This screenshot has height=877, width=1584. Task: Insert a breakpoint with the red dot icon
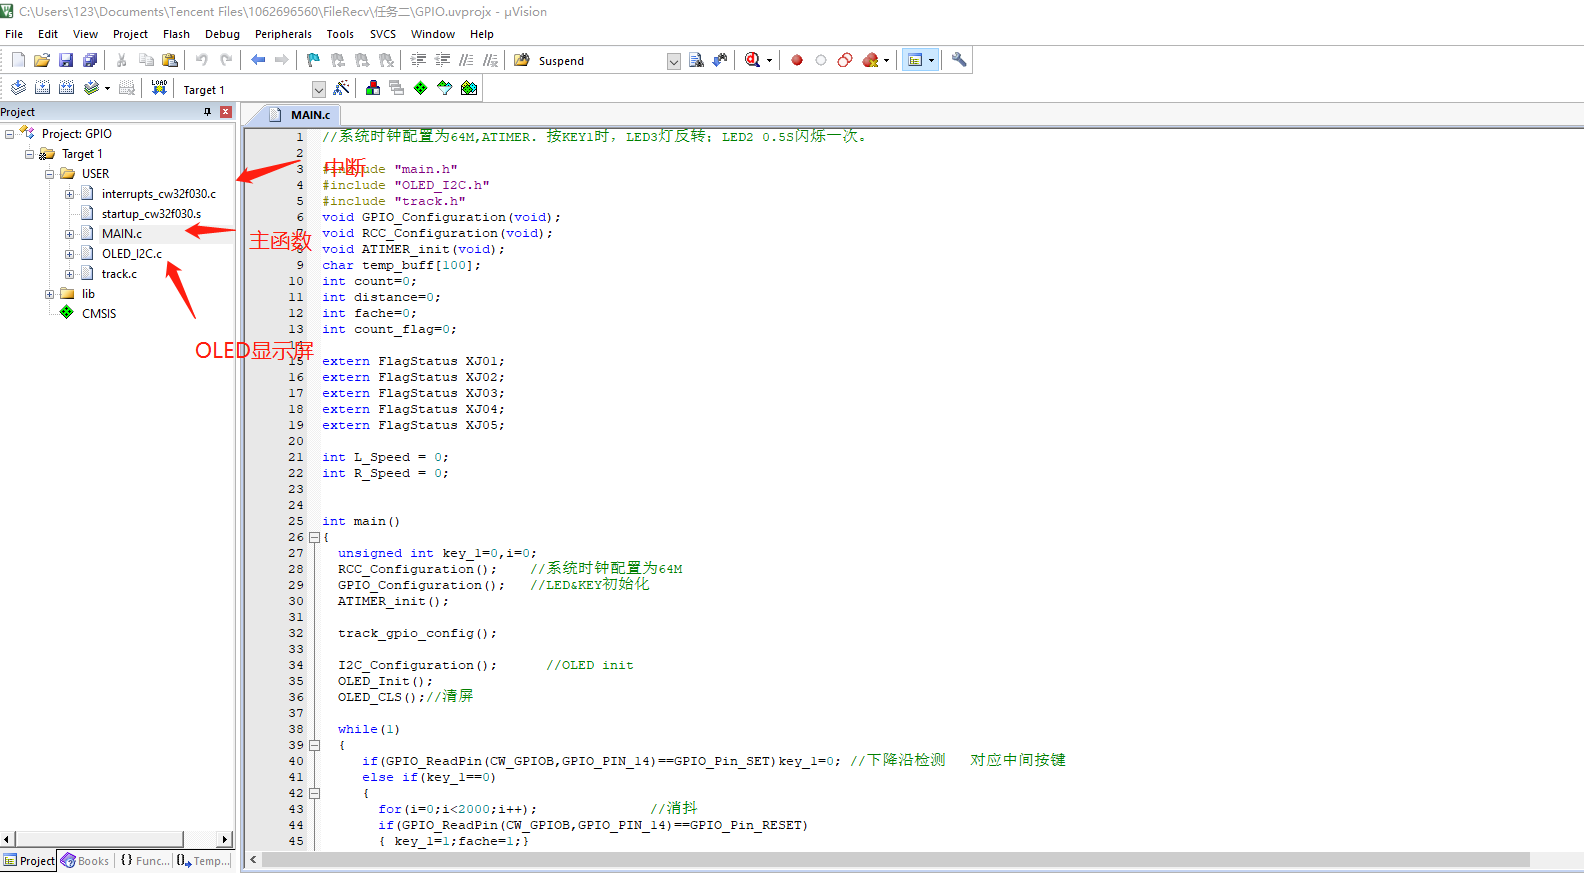pyautogui.click(x=797, y=60)
